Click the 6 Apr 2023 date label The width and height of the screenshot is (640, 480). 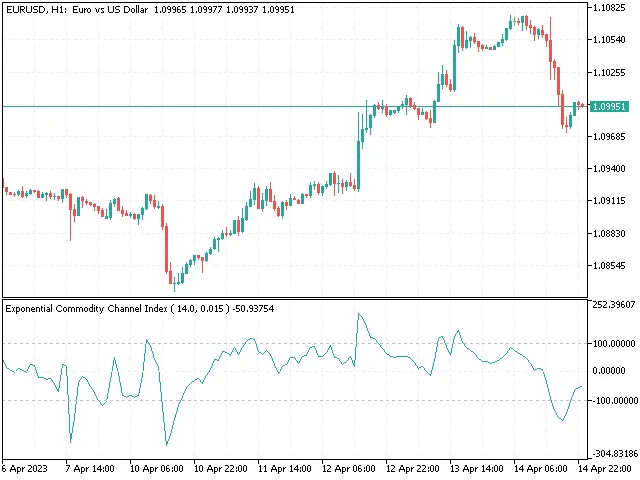click(x=26, y=468)
